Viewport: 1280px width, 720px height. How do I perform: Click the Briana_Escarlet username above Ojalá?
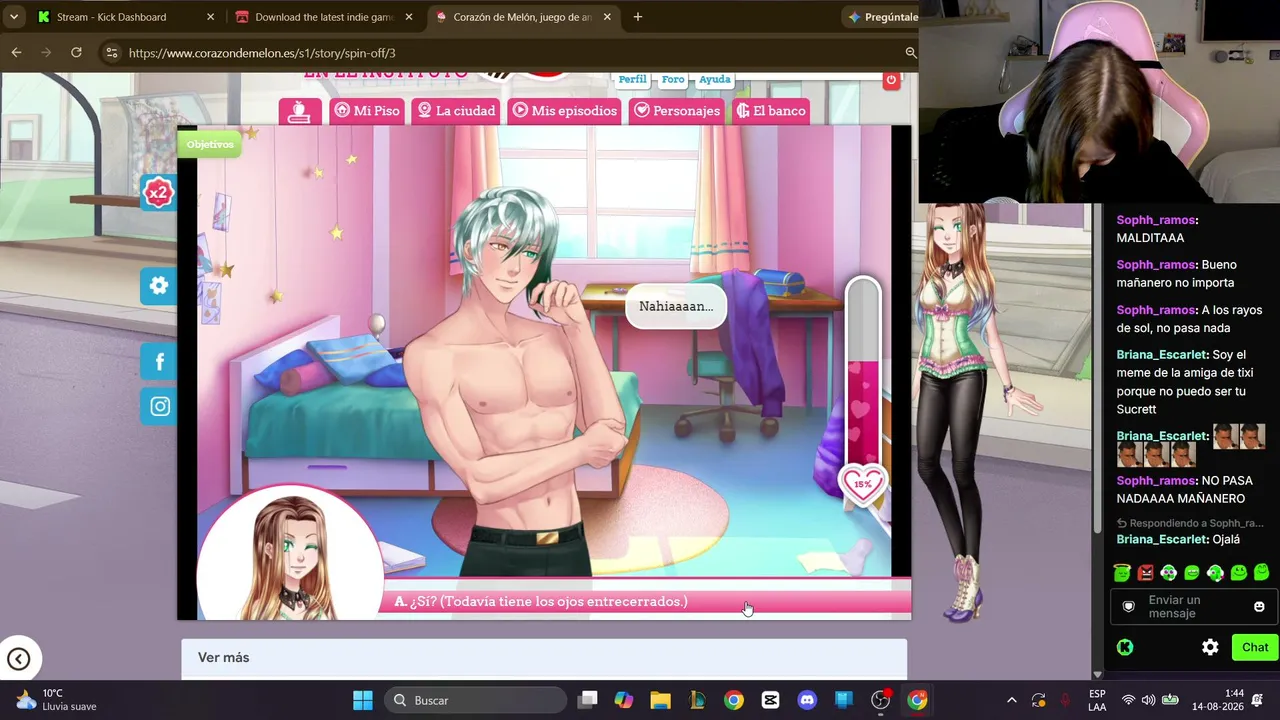1163,540
